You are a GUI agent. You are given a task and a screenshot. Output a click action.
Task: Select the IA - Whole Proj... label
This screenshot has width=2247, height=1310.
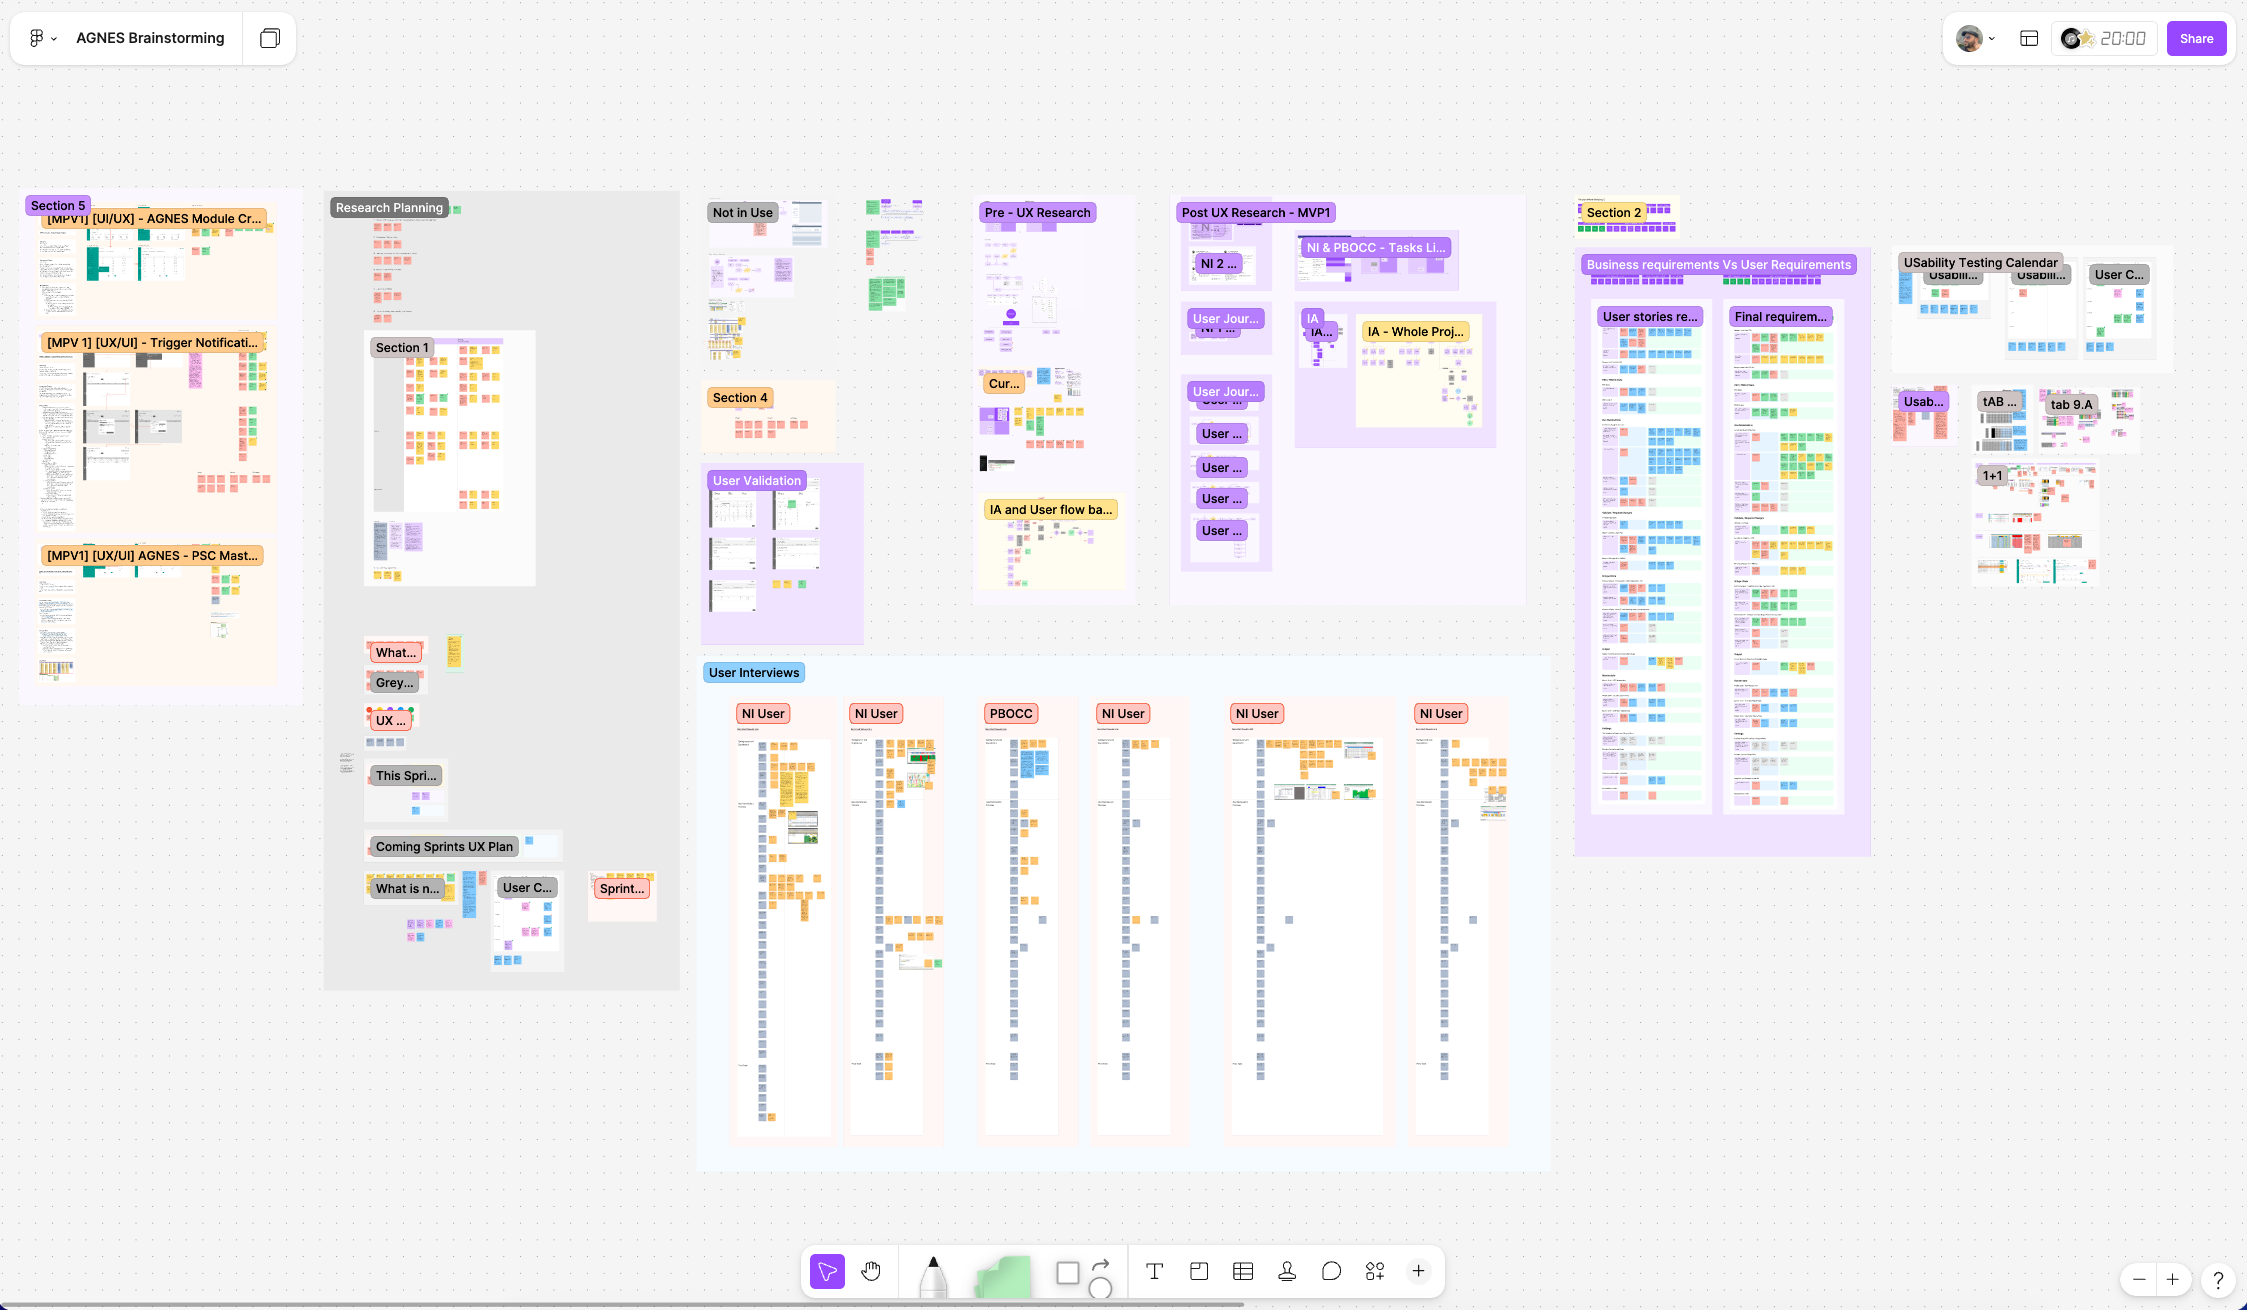click(x=1415, y=332)
